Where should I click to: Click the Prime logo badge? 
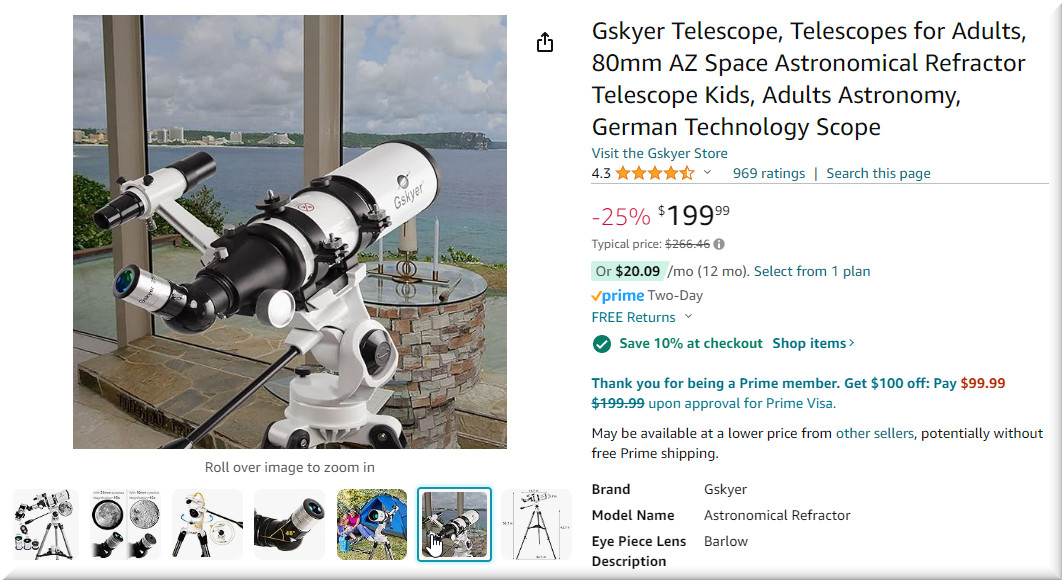[617, 296]
